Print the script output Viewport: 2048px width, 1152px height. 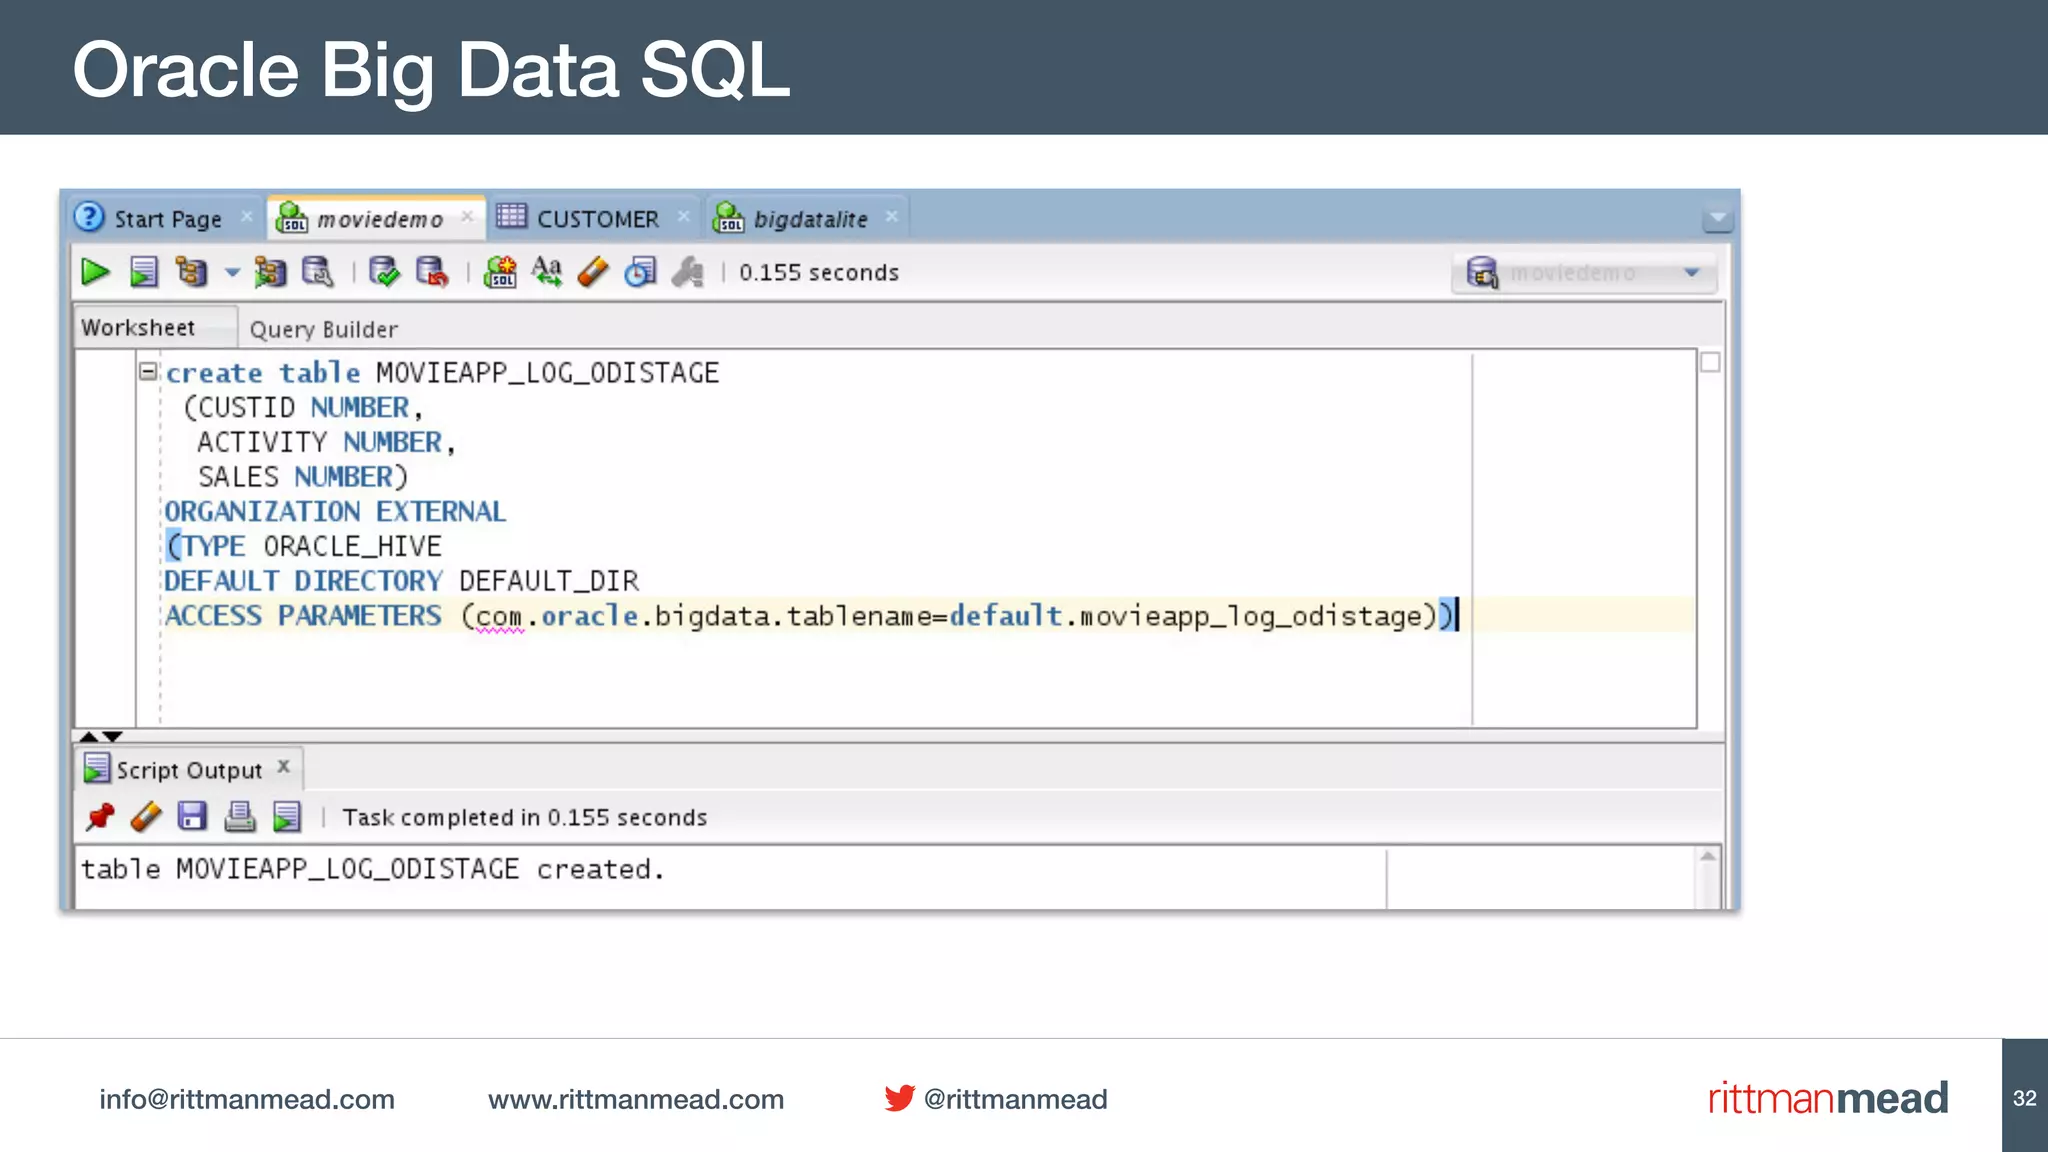click(239, 817)
